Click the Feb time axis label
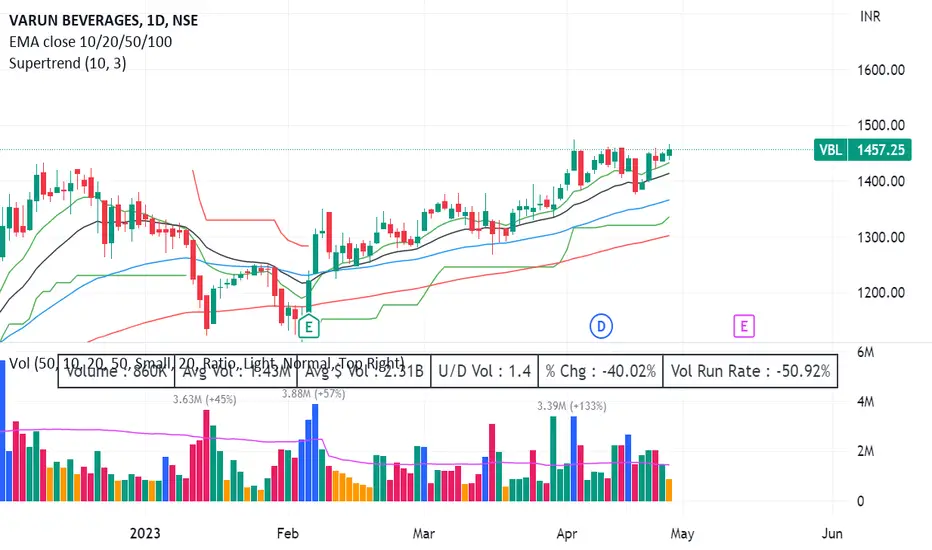Viewport: 932px width, 550px height. point(288,533)
